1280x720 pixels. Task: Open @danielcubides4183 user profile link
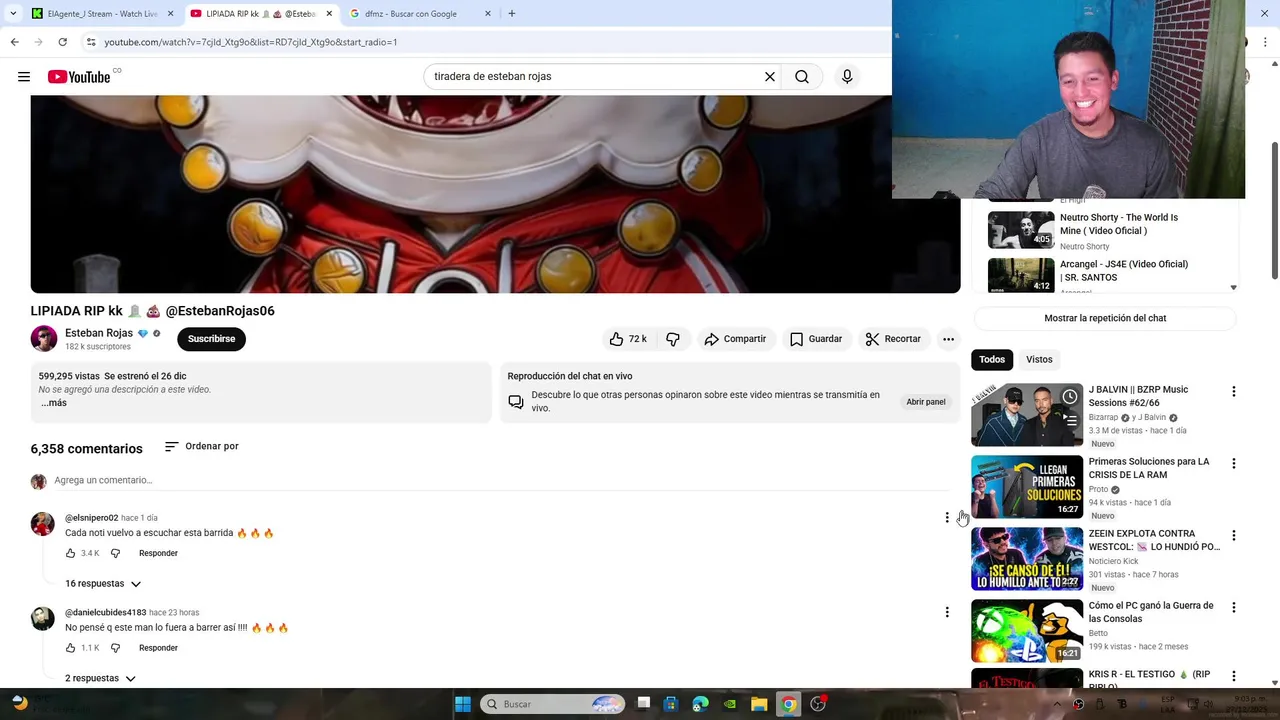tap(105, 613)
